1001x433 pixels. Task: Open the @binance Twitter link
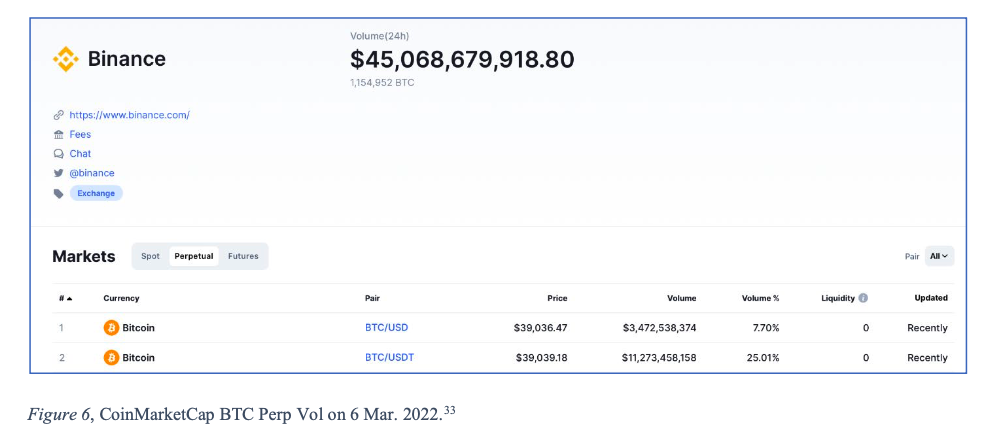pos(92,173)
